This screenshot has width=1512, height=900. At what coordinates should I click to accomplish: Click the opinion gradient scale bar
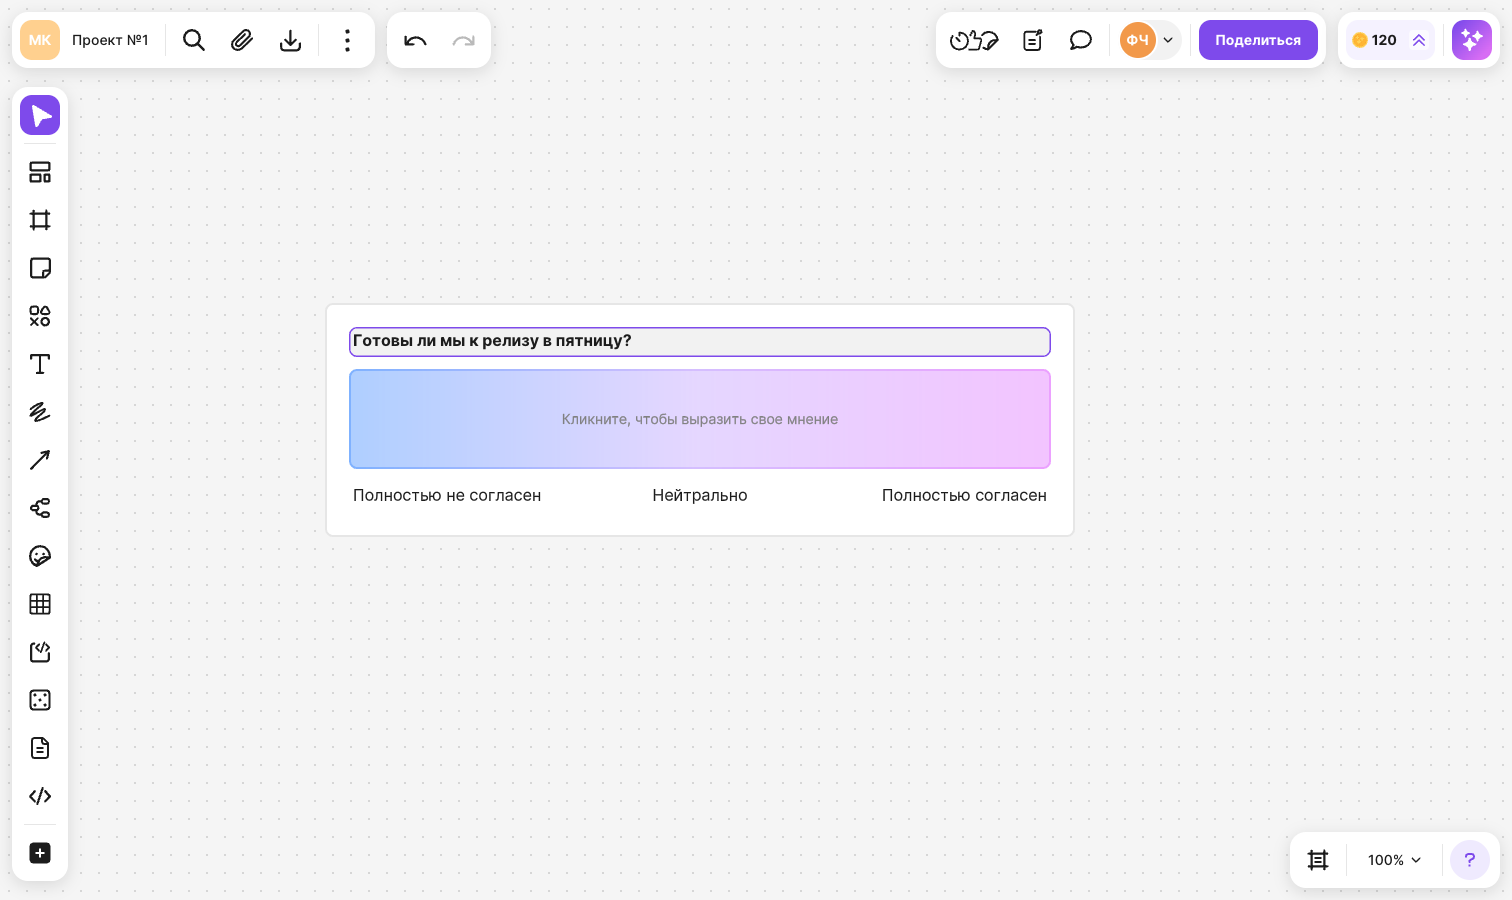[700, 419]
